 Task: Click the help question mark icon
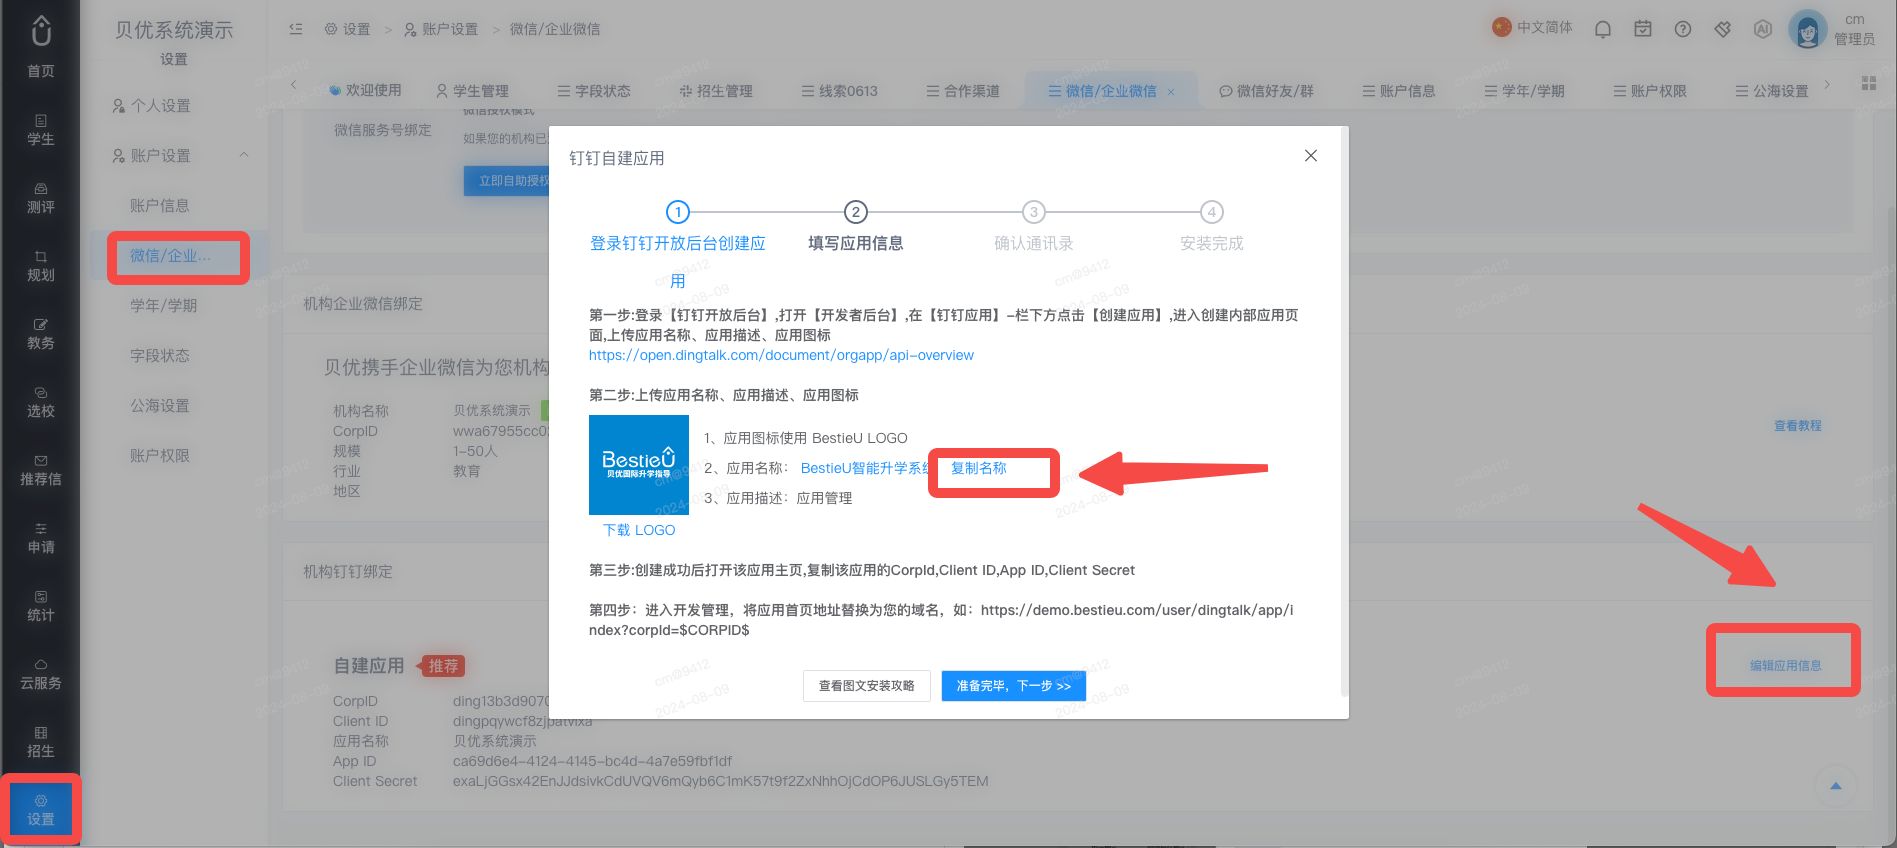point(1683,29)
